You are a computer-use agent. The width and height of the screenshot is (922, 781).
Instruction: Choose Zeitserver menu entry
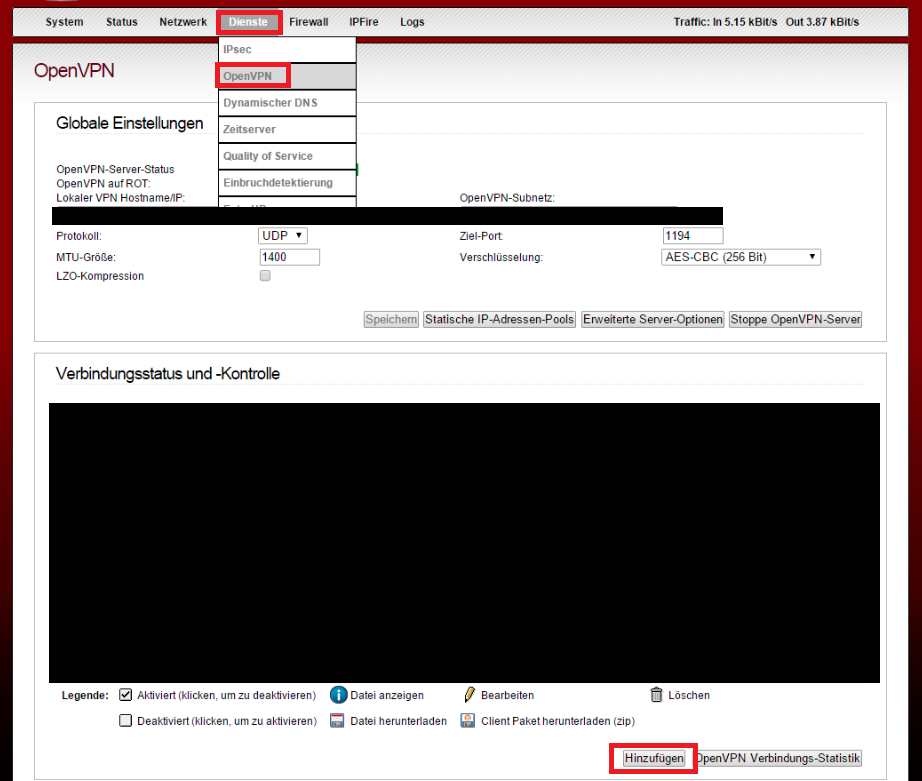[x=287, y=129]
